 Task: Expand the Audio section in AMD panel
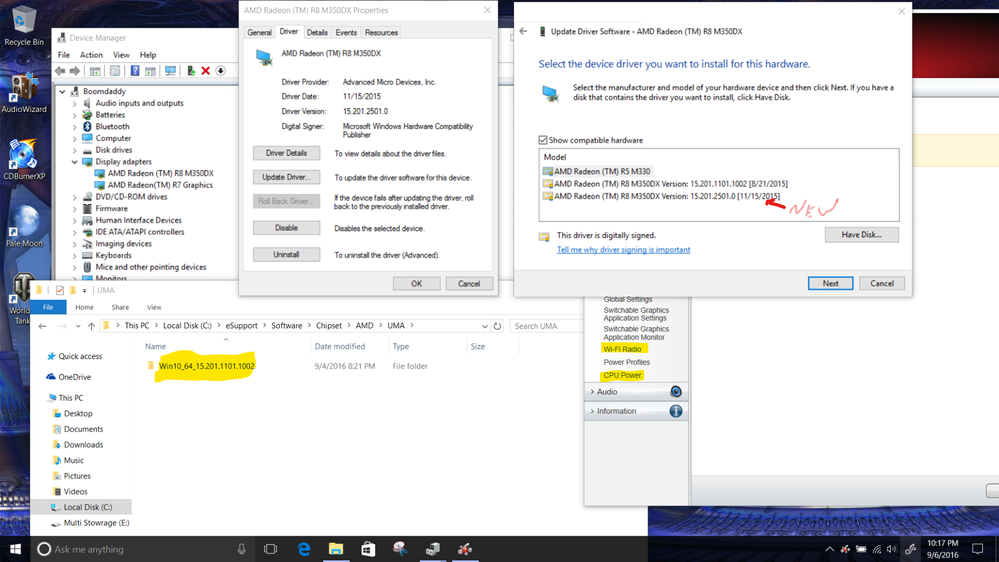593,391
